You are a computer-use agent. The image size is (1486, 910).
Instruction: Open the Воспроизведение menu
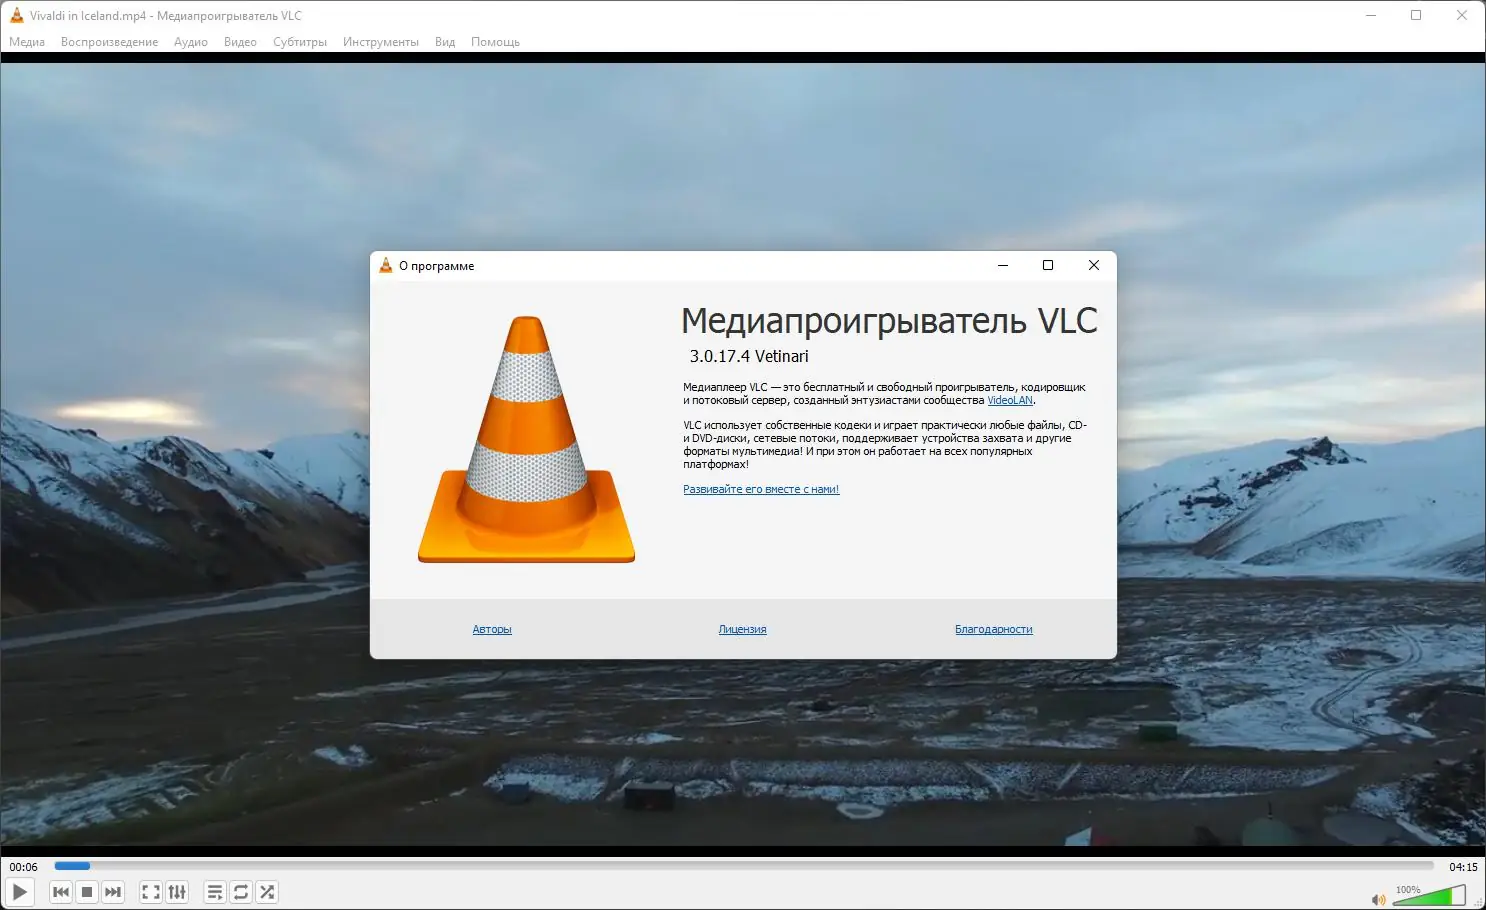109,42
